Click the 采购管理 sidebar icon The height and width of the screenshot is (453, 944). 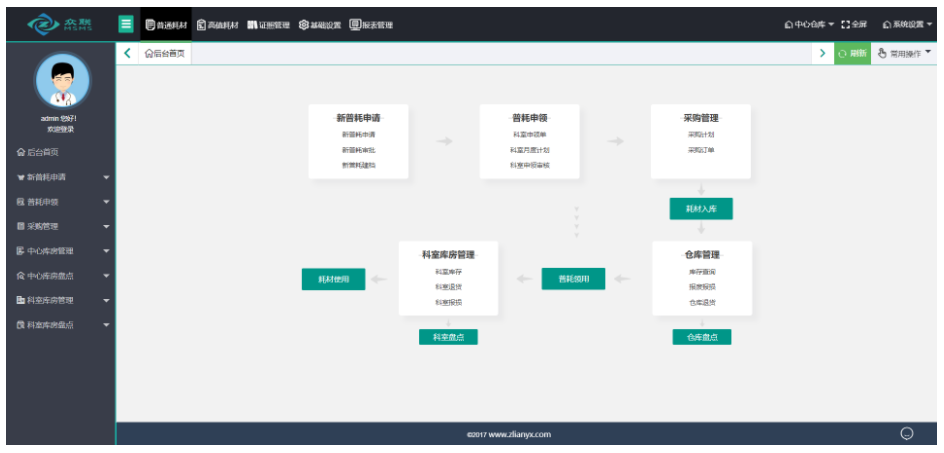click(20, 226)
